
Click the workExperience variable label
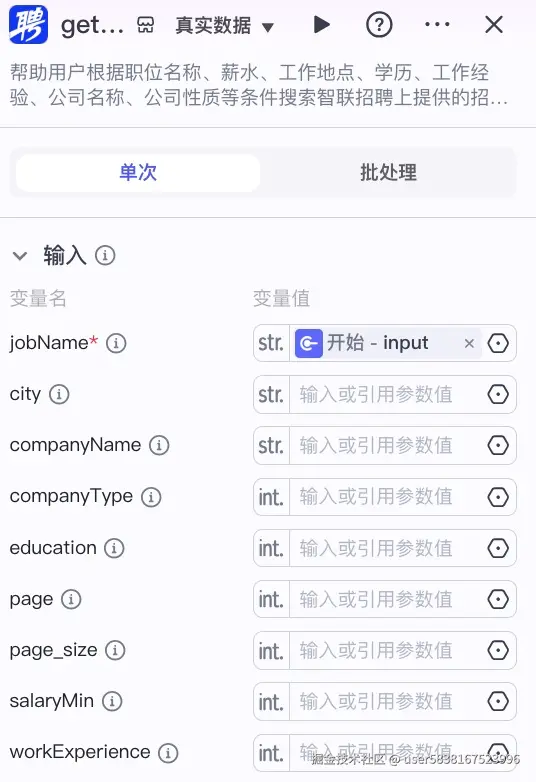[80, 752]
